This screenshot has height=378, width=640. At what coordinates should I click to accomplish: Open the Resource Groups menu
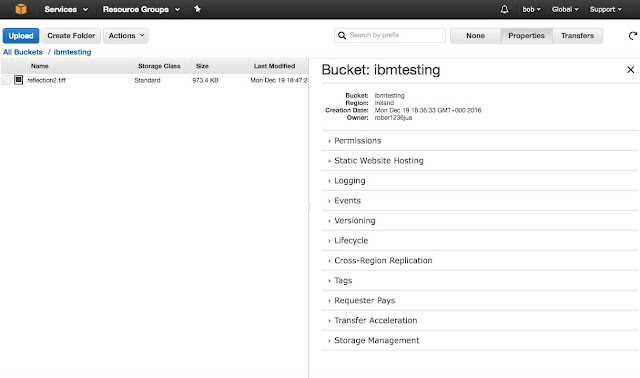[141, 9]
